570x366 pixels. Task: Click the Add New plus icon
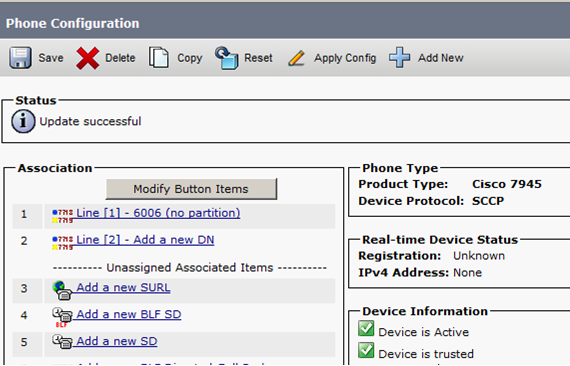399,57
